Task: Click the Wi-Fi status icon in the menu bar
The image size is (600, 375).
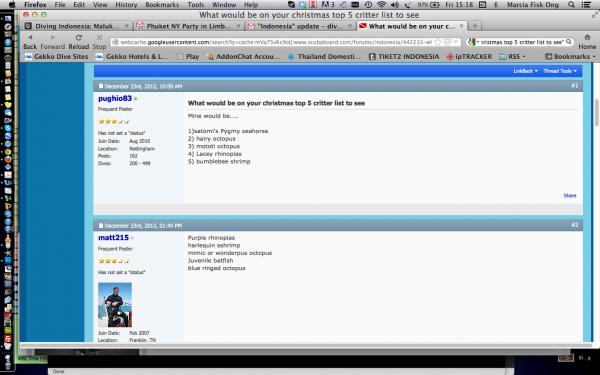Action: coord(381,5)
